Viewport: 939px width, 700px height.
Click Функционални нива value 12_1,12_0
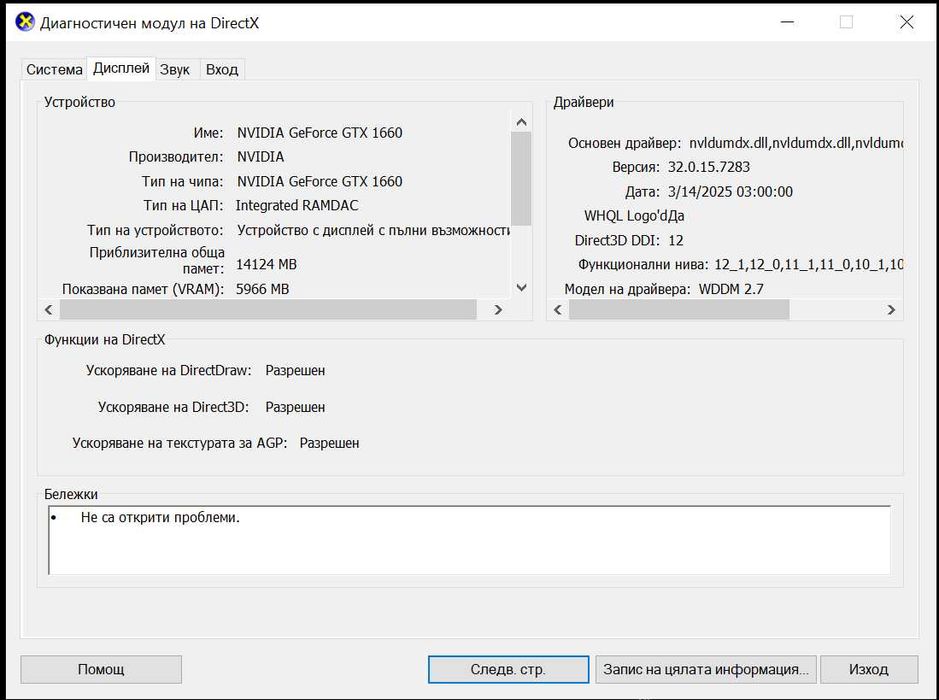[x=808, y=265]
